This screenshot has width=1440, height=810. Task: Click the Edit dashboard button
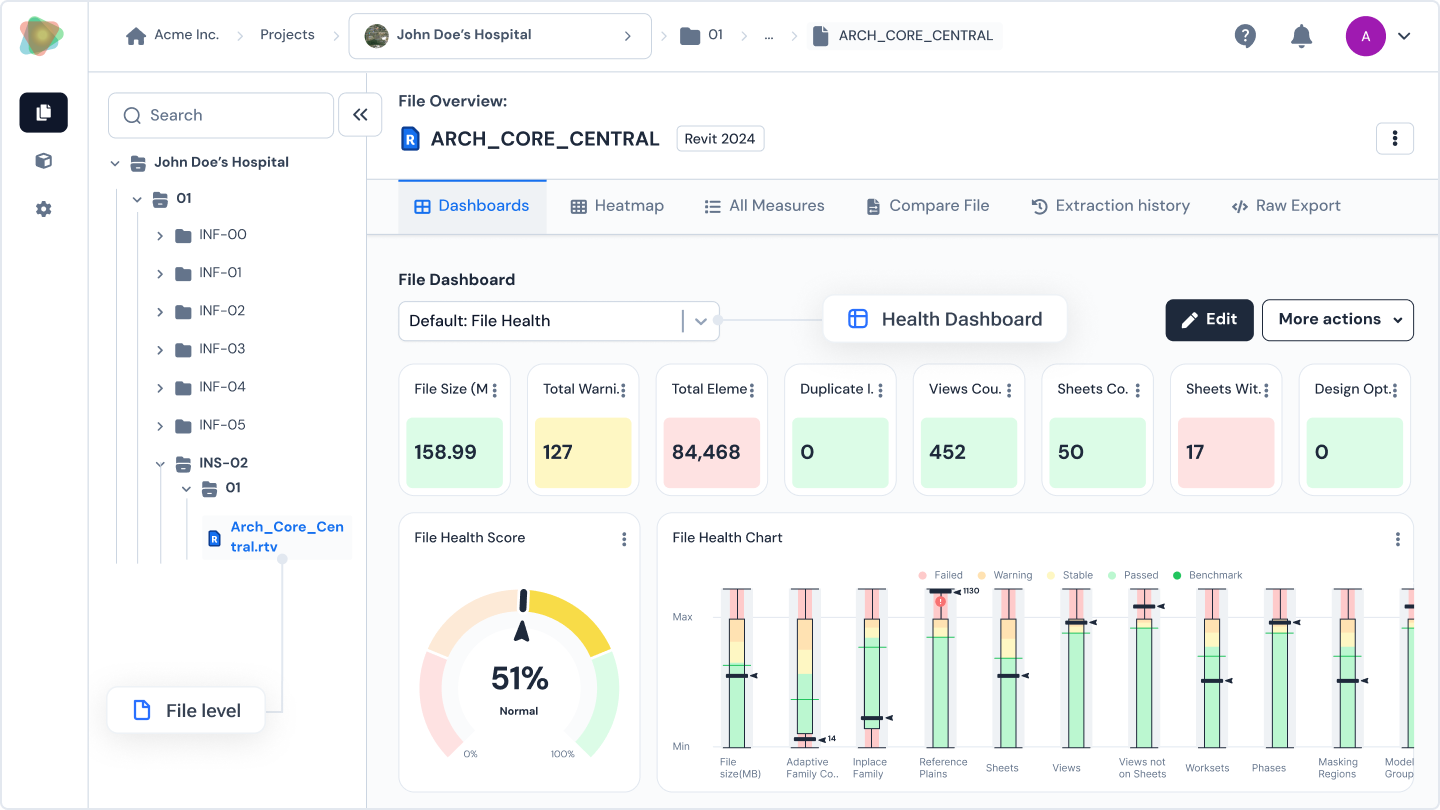(x=1209, y=320)
